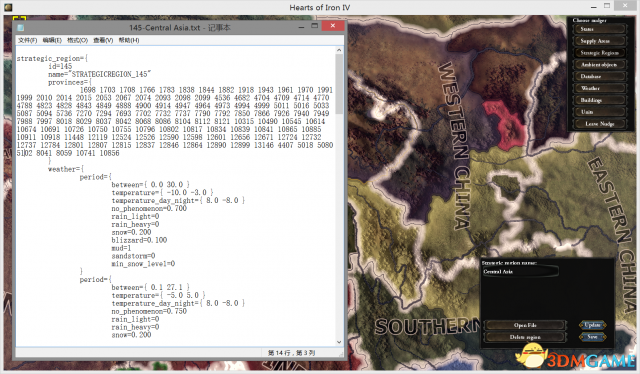
Task: Click the Open File button
Action: [525, 325]
